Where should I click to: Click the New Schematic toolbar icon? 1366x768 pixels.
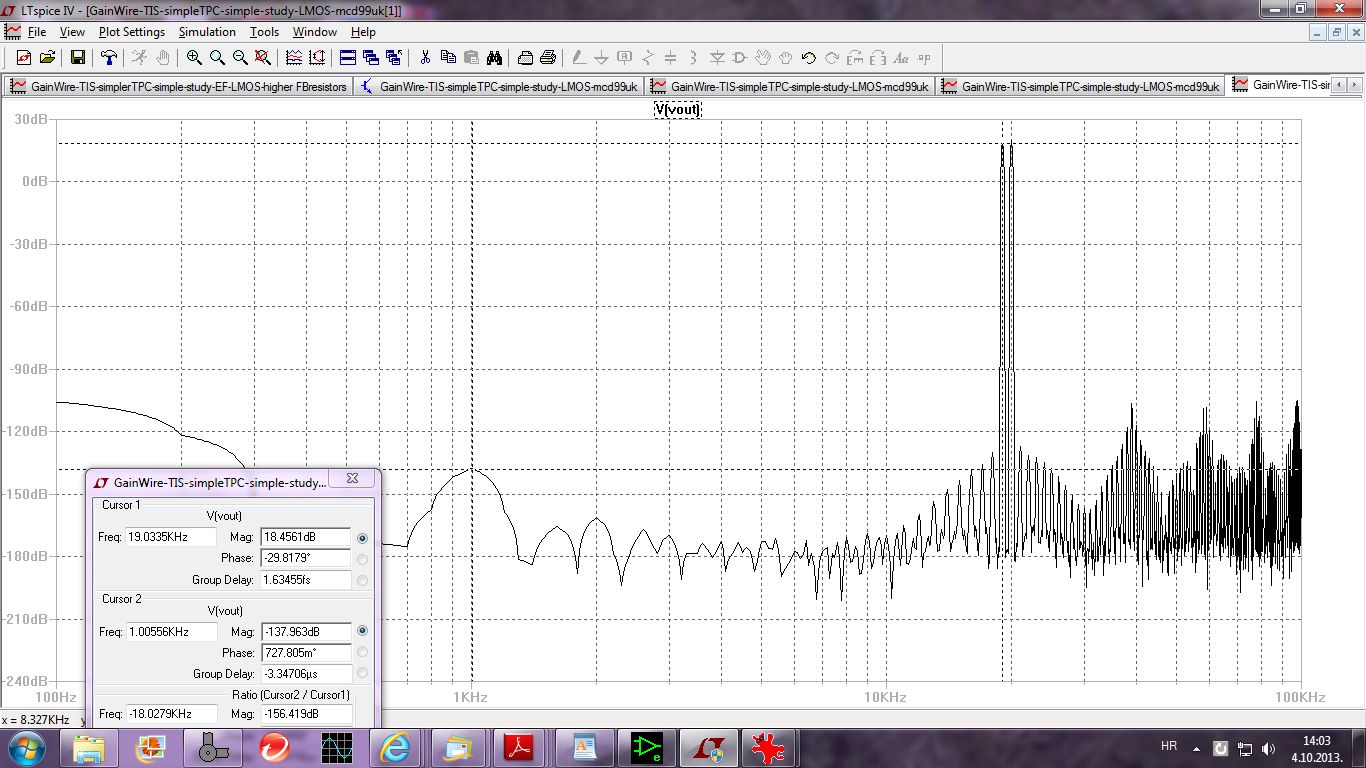pos(24,58)
